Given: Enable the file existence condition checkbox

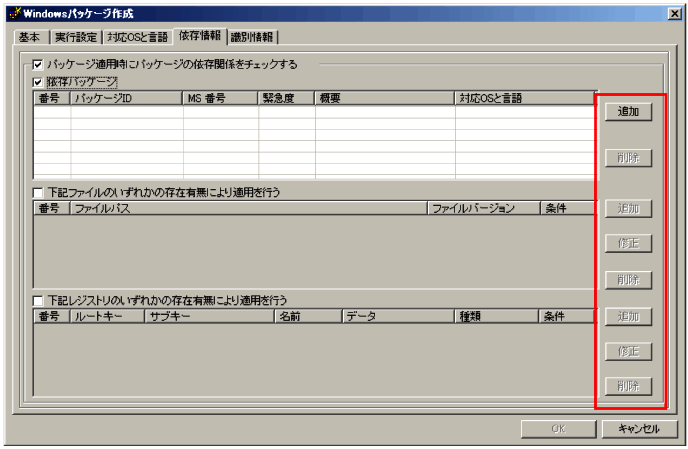Looking at the screenshot, I should [x=38, y=192].
